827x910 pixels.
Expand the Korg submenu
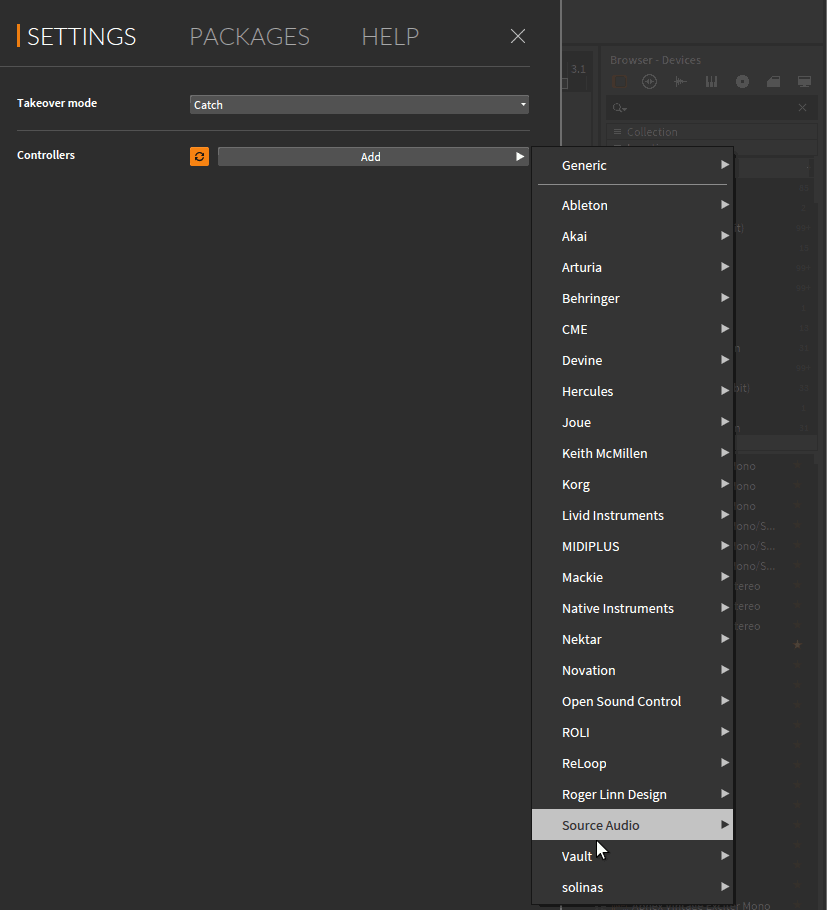(x=633, y=485)
